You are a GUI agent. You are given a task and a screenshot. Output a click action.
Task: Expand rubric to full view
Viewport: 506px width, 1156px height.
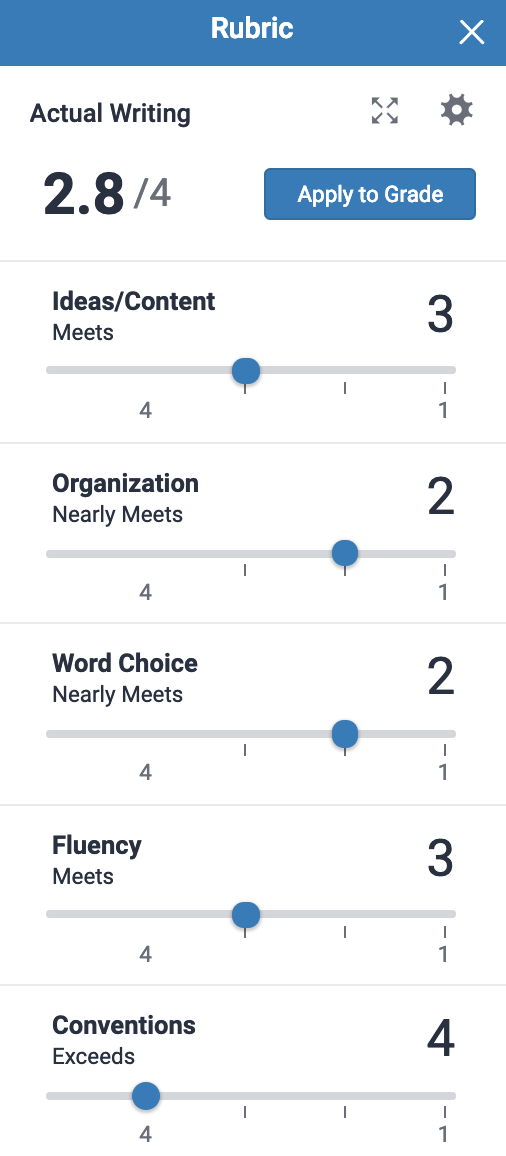tap(384, 111)
